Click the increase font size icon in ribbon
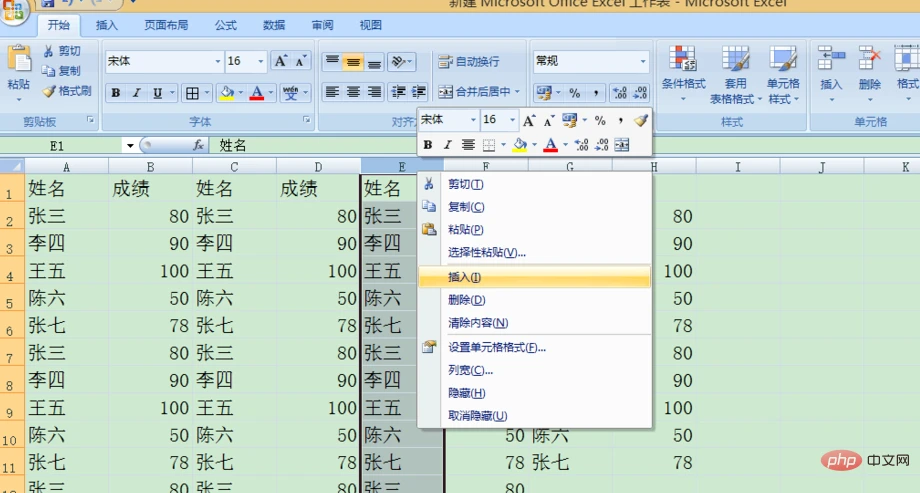920x493 pixels. click(282, 62)
